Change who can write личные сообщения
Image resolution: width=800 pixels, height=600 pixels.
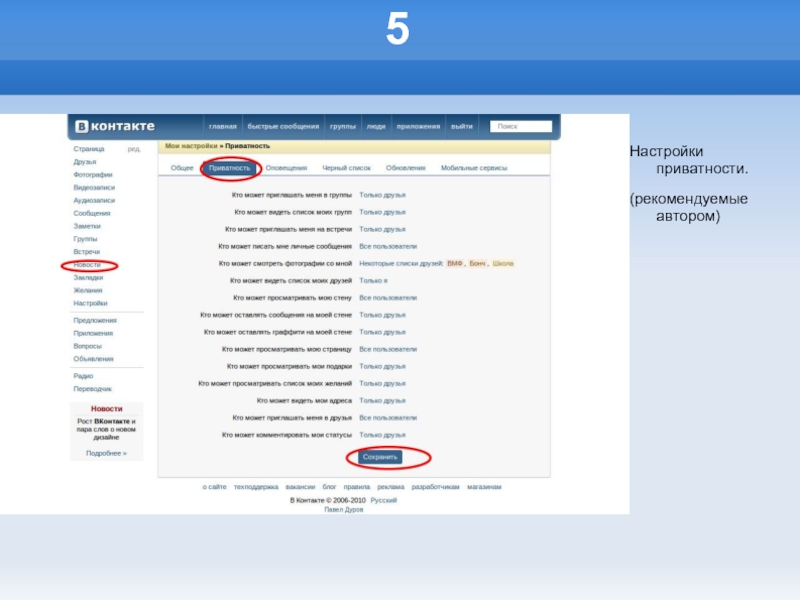(388, 246)
